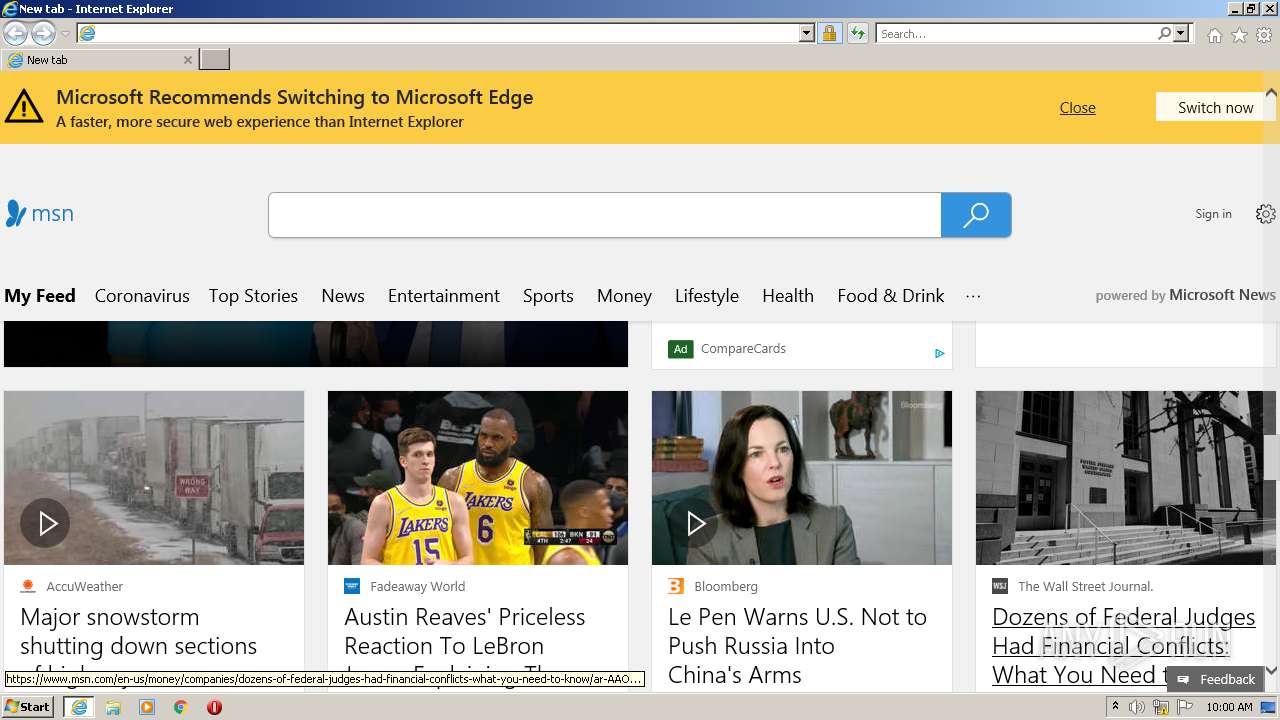Open Top Stories section
This screenshot has height=720, width=1280.
(253, 296)
